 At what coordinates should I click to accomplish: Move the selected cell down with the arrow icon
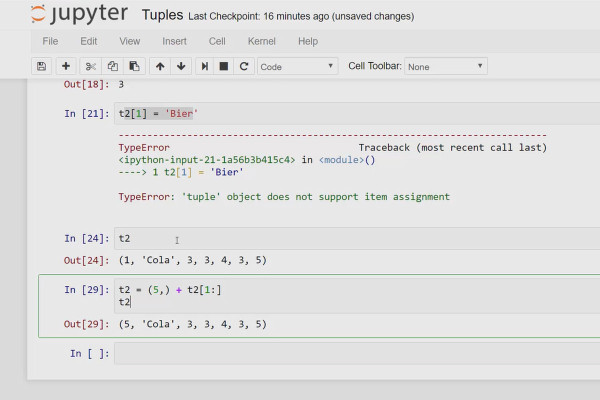[181, 66]
